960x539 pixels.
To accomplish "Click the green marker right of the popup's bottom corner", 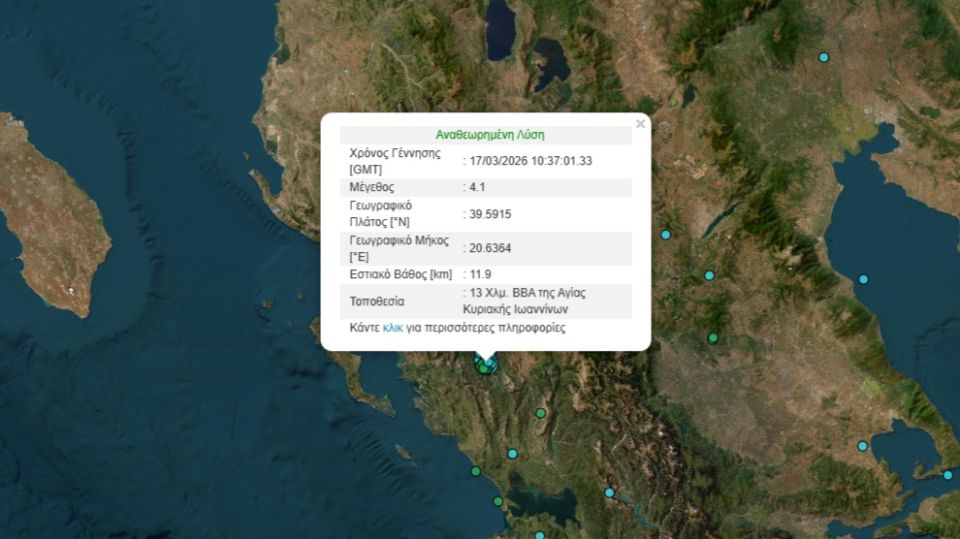I will coord(713,337).
